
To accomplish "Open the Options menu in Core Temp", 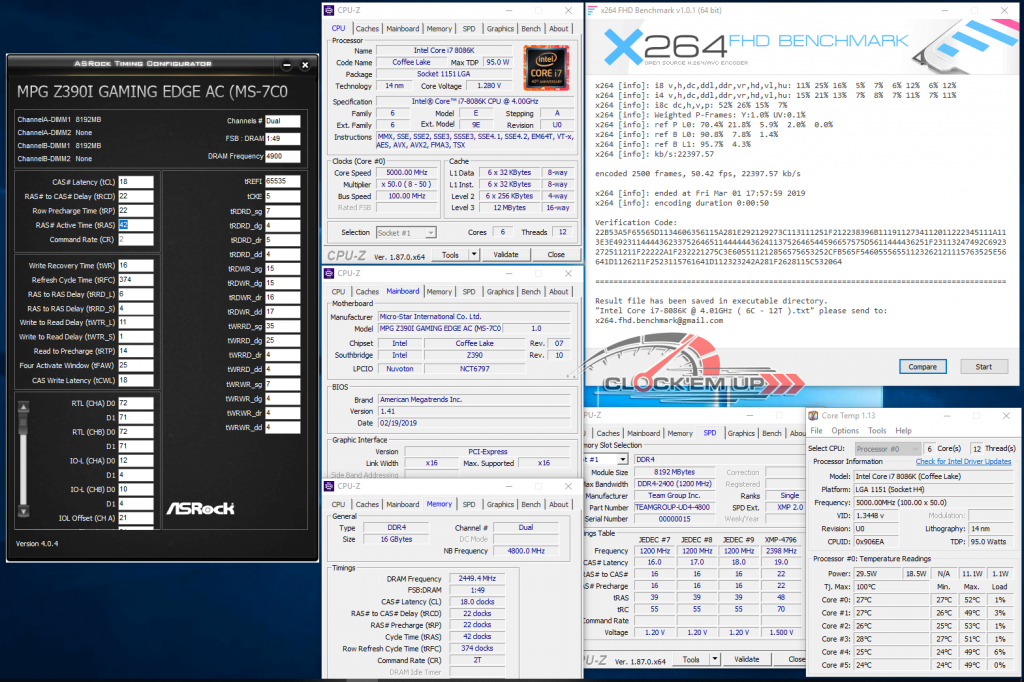I will coord(845,430).
